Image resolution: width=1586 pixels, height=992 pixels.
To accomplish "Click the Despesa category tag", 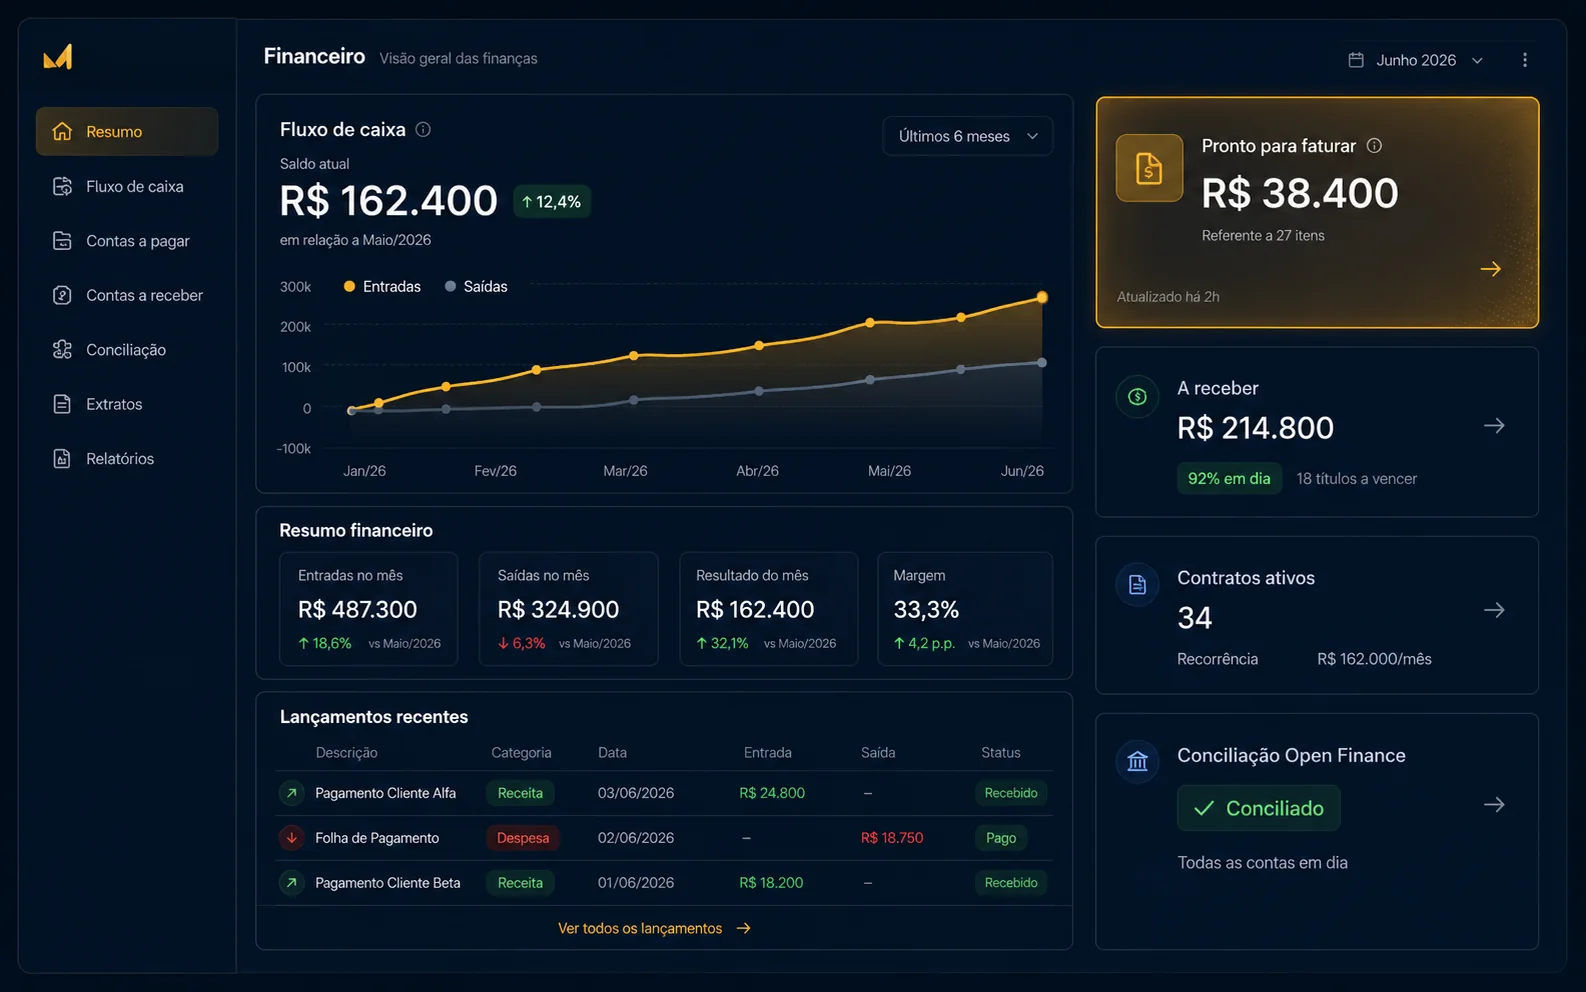I will tap(523, 838).
